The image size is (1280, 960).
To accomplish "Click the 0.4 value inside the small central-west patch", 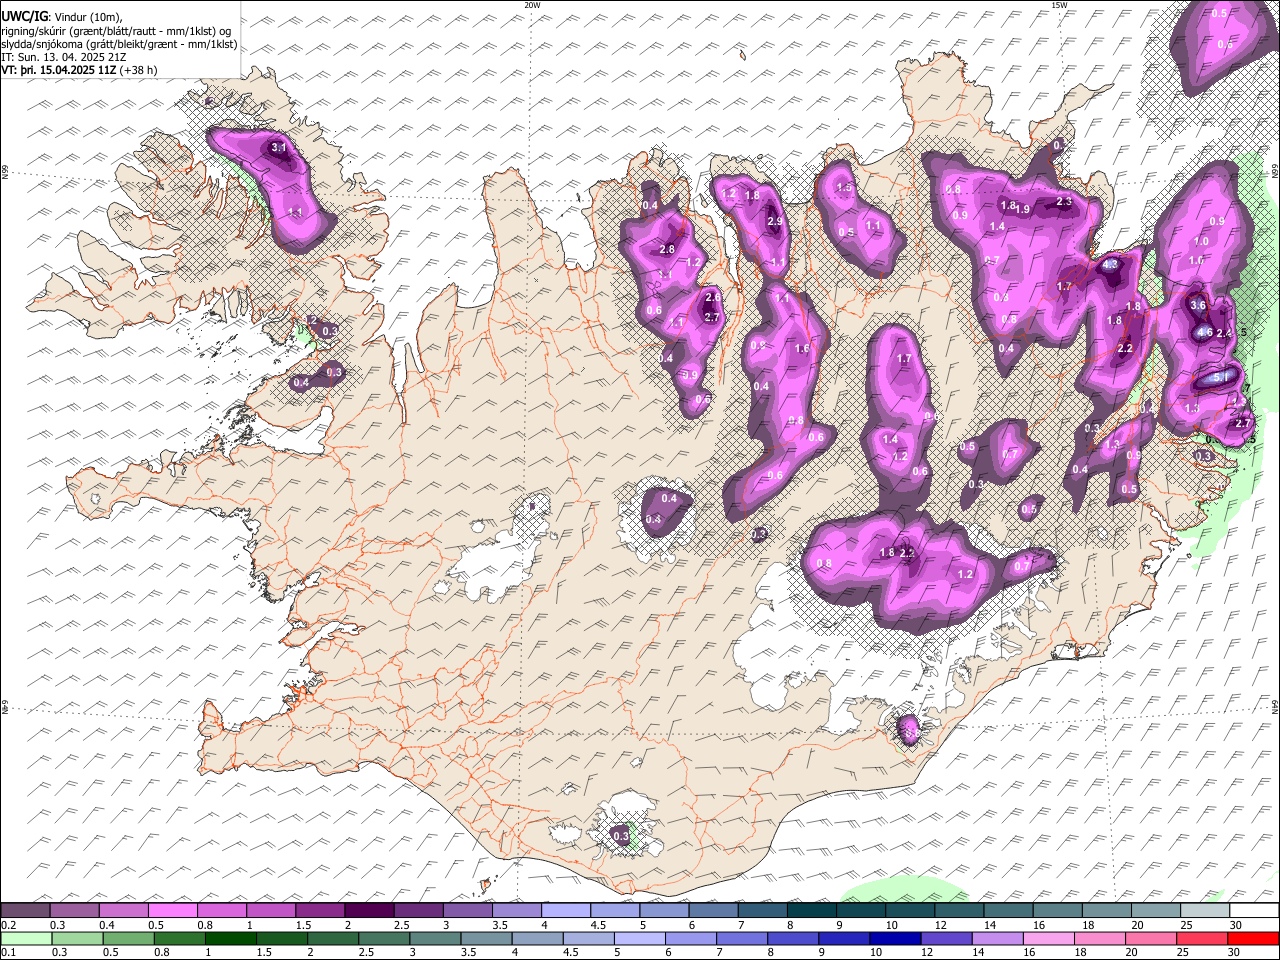I will [669, 498].
